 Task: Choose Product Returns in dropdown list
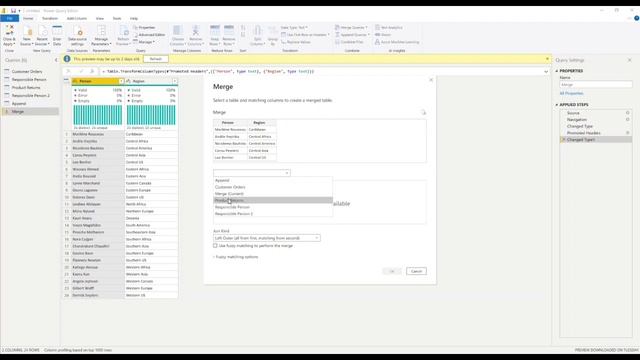(x=273, y=200)
